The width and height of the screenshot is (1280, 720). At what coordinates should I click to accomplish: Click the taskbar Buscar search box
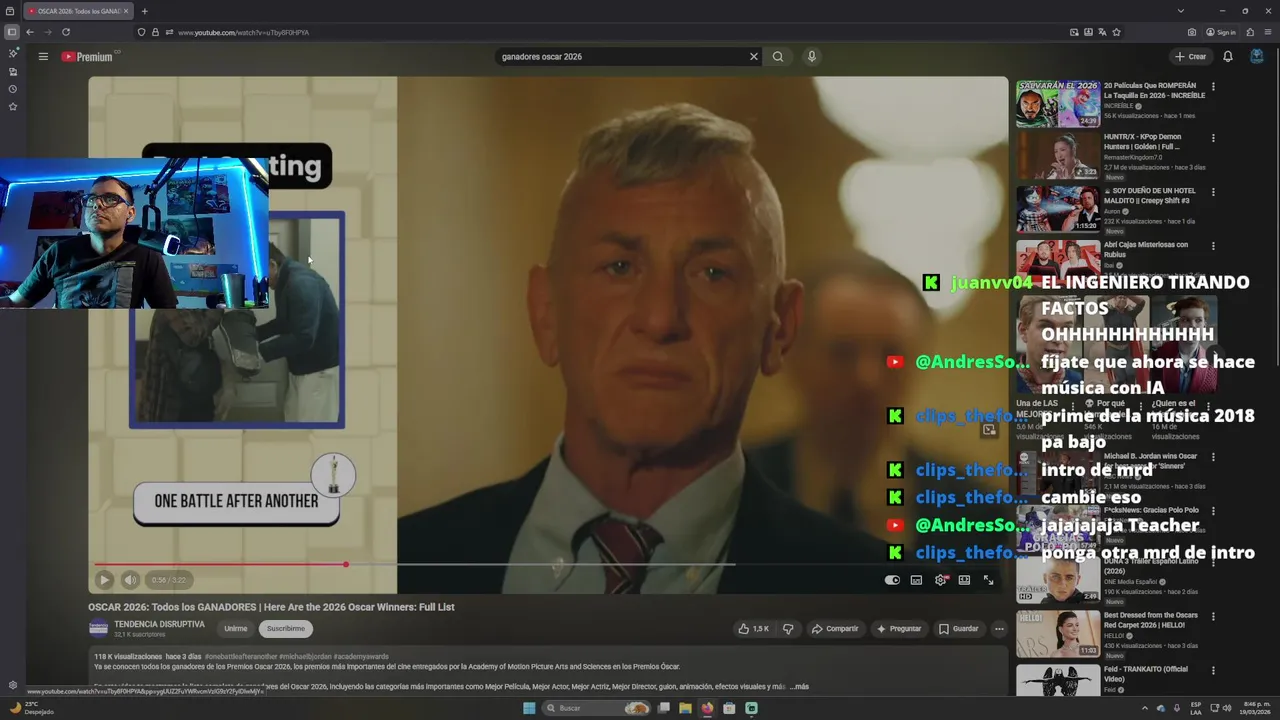(x=596, y=708)
